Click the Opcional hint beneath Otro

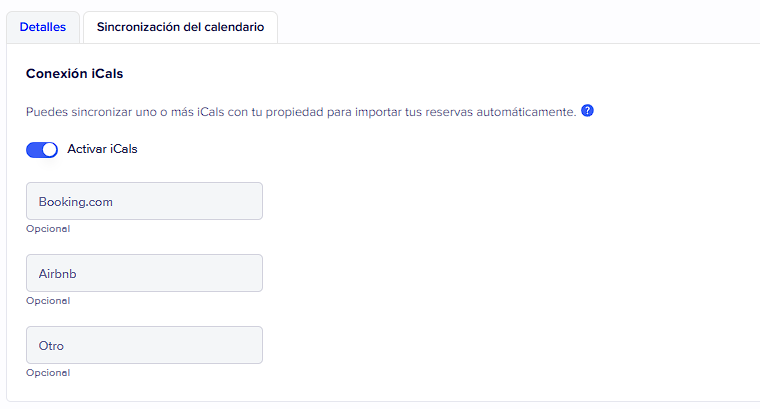click(48, 373)
